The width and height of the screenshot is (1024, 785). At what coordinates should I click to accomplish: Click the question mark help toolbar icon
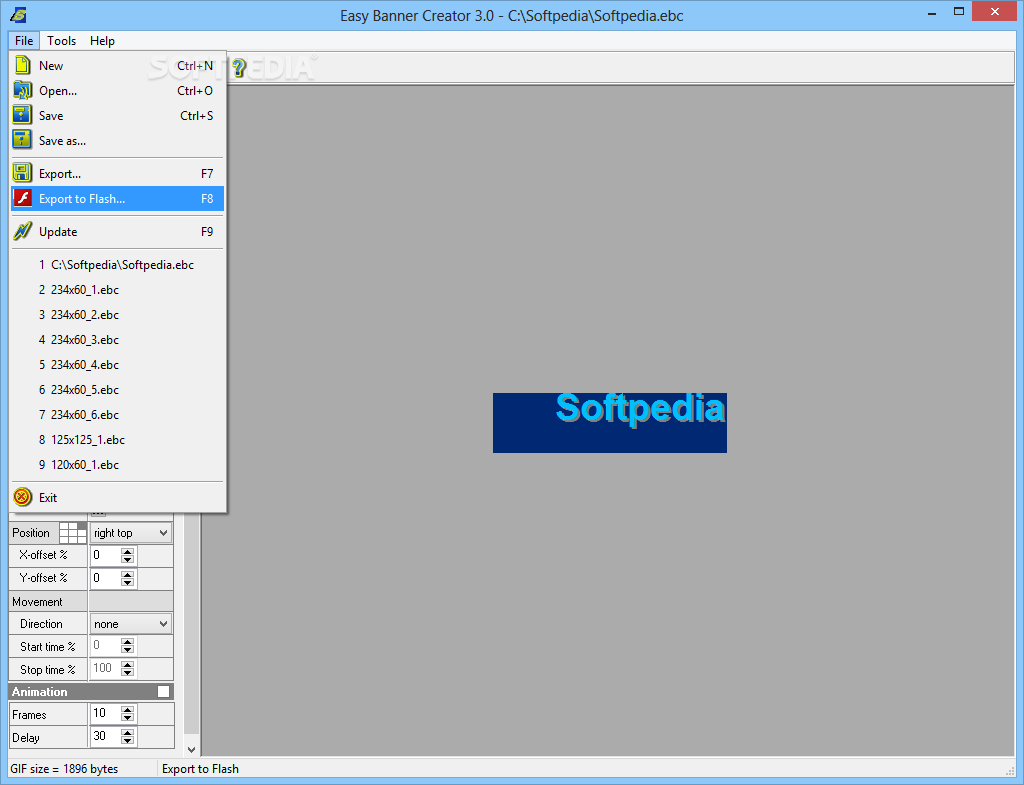(x=238, y=67)
